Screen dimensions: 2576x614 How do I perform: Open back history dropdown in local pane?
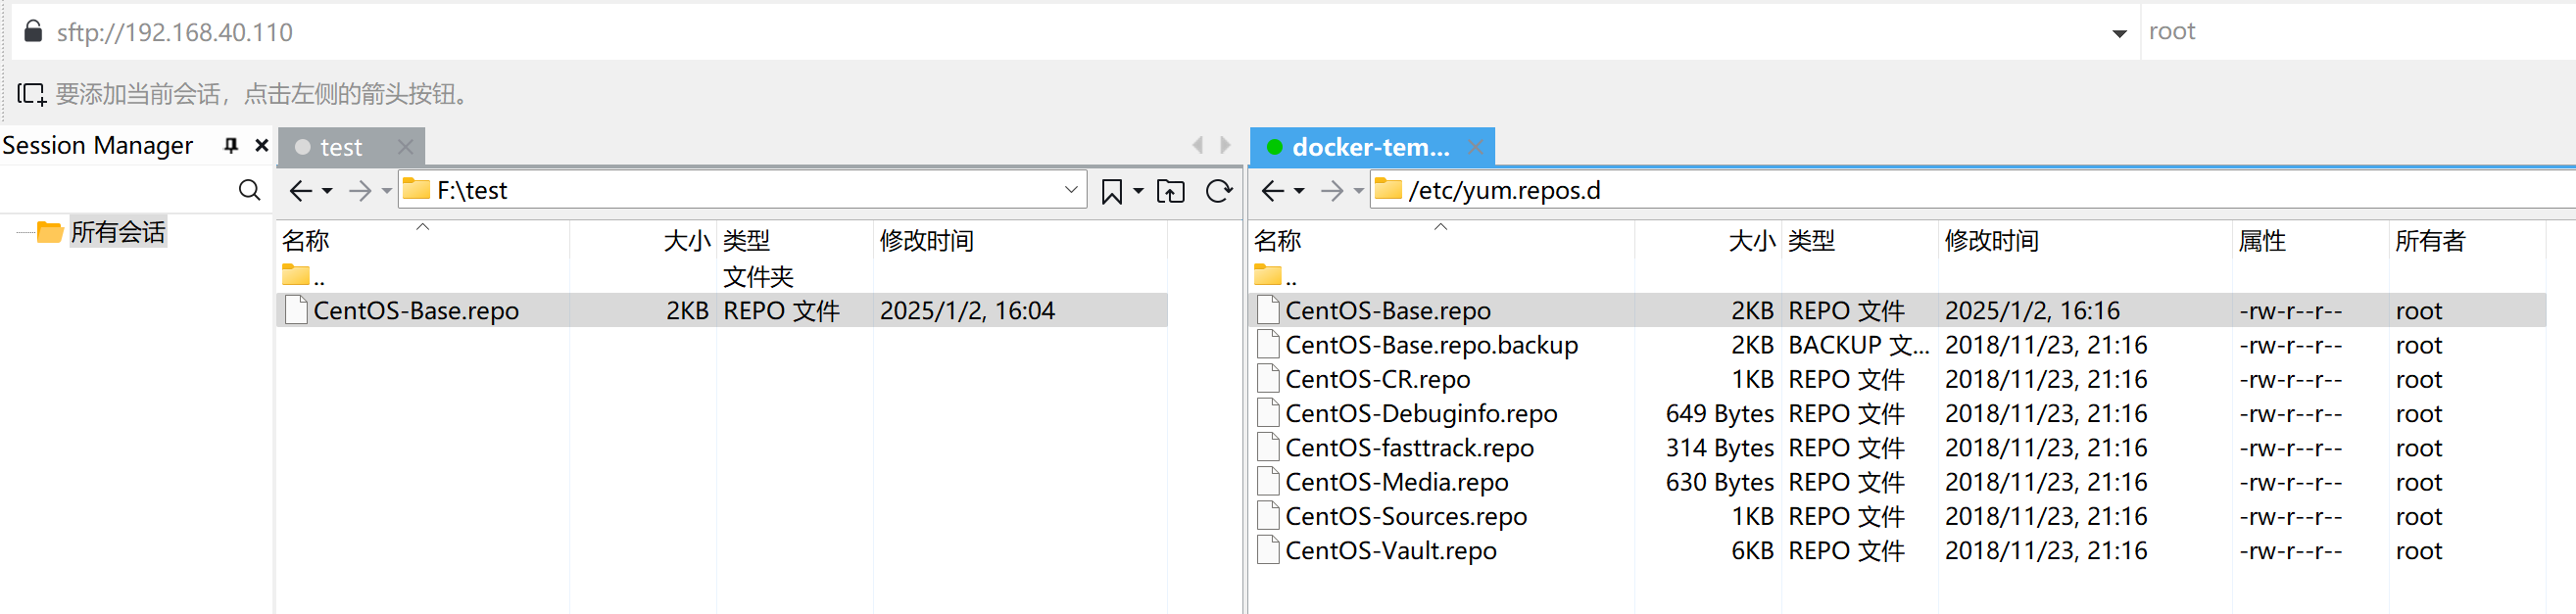[x=327, y=191]
